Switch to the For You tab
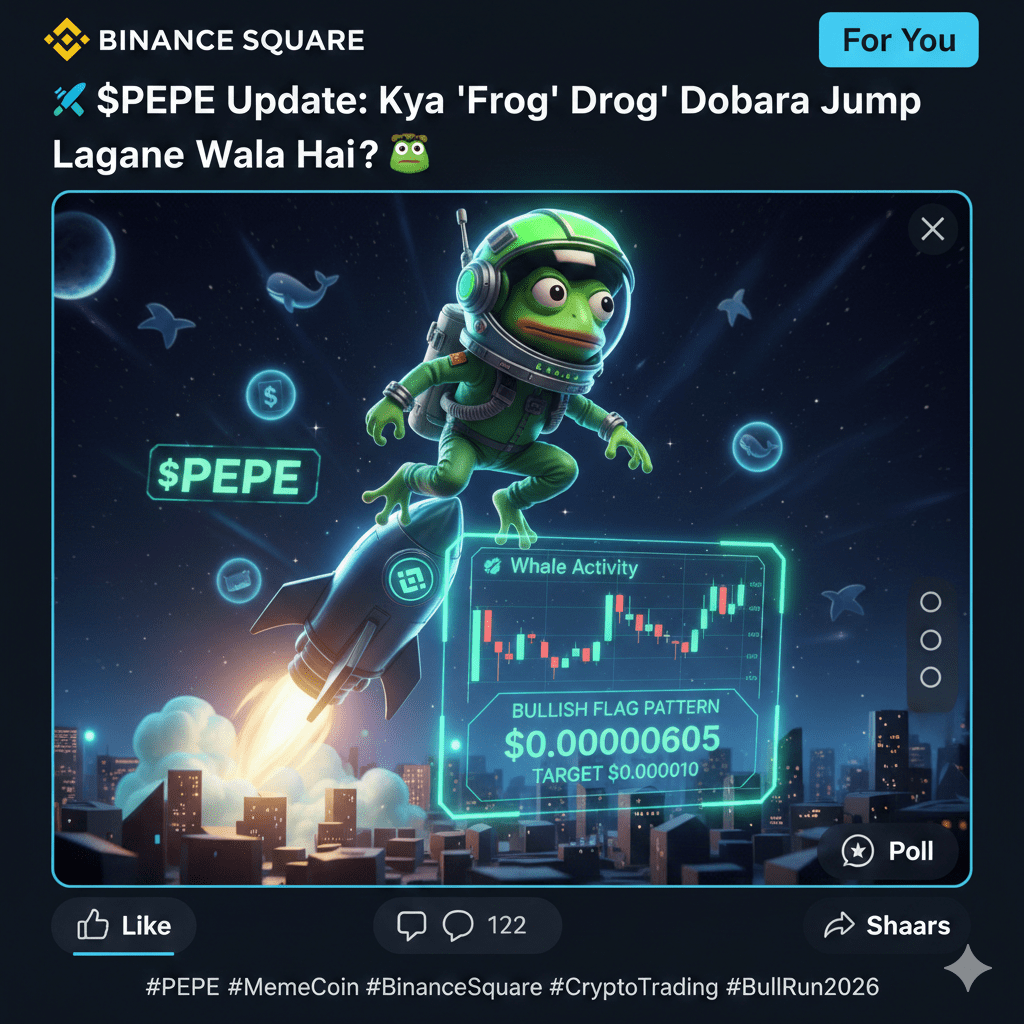 [x=899, y=40]
